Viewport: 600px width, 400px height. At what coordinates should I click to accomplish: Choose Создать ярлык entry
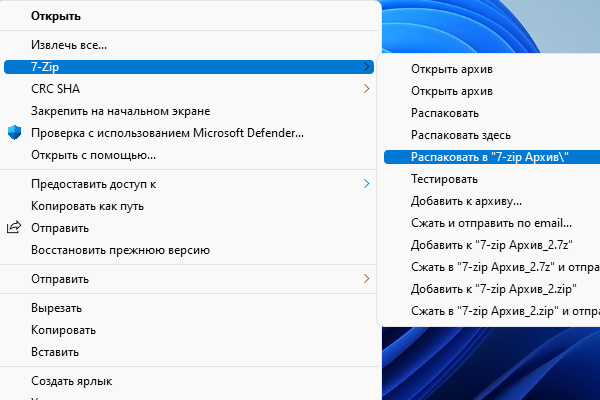(189, 381)
